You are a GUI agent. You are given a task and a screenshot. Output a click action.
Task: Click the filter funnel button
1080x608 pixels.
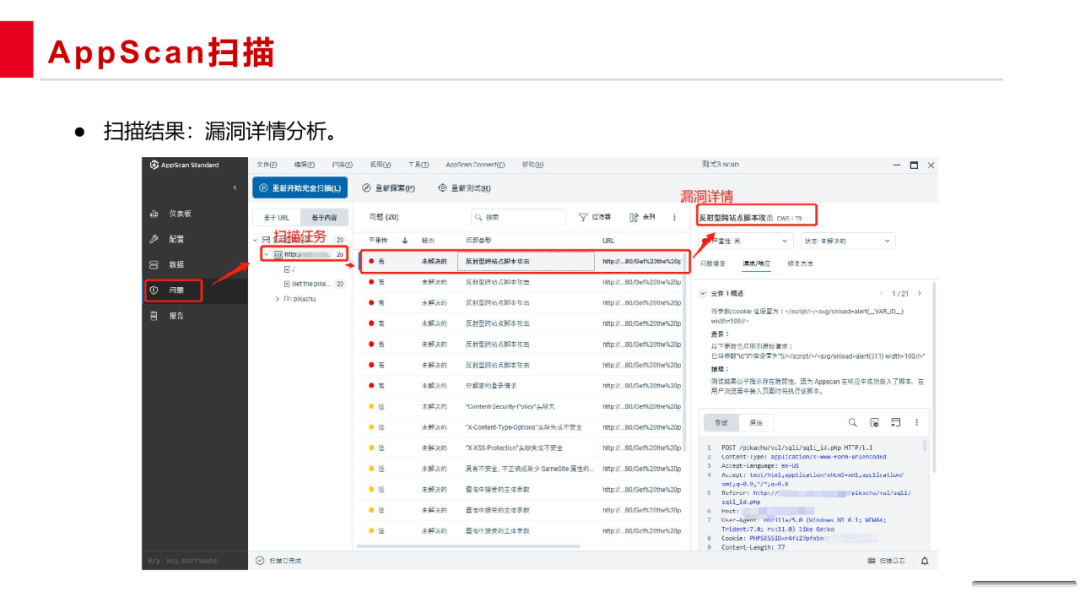pos(594,217)
